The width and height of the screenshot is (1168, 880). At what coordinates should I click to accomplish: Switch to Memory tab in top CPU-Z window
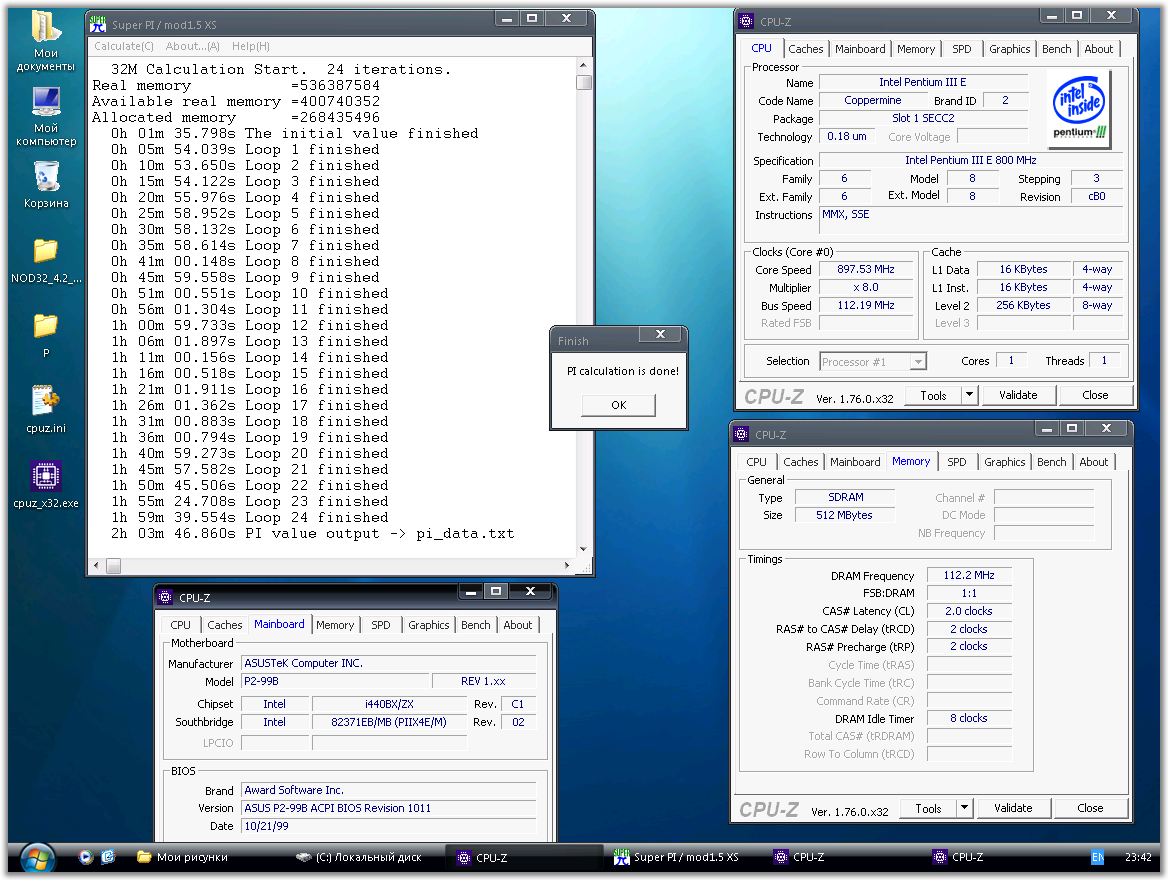(x=915, y=49)
